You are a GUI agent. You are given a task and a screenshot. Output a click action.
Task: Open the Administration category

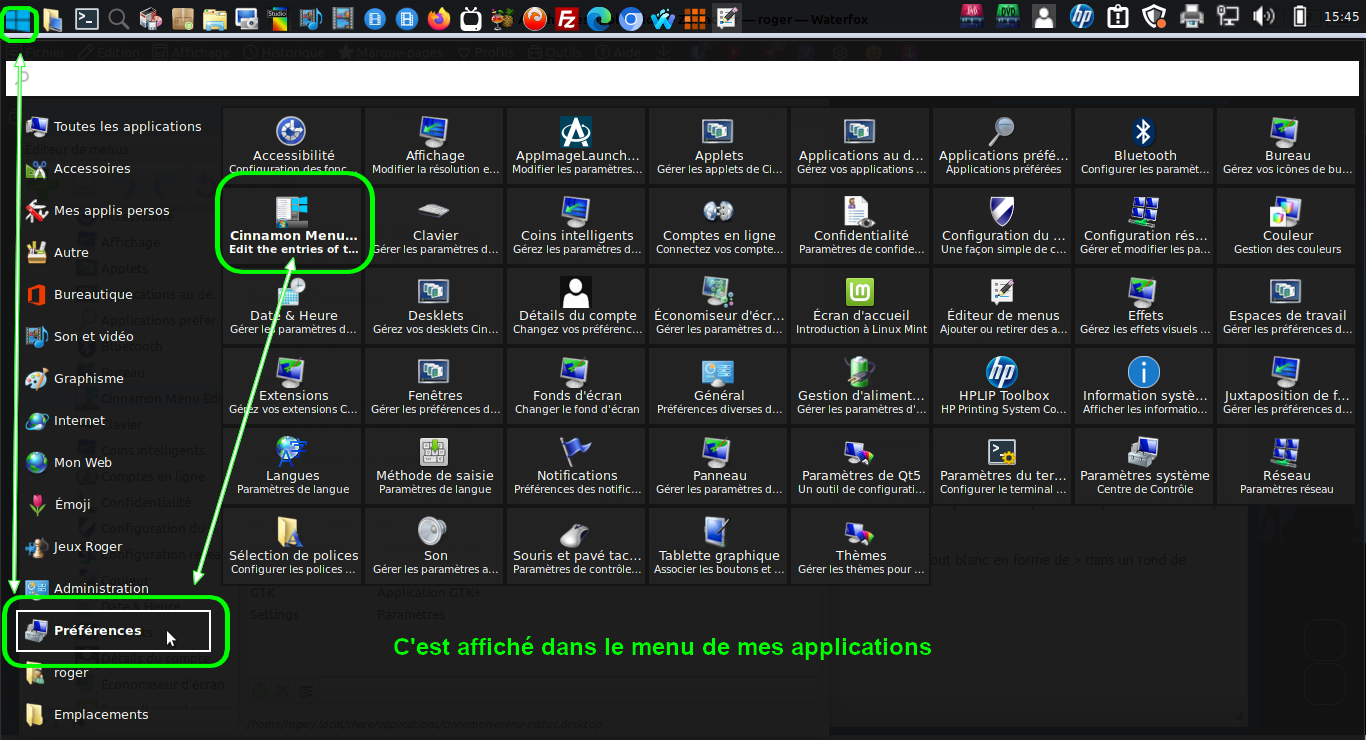[x=100, y=589]
